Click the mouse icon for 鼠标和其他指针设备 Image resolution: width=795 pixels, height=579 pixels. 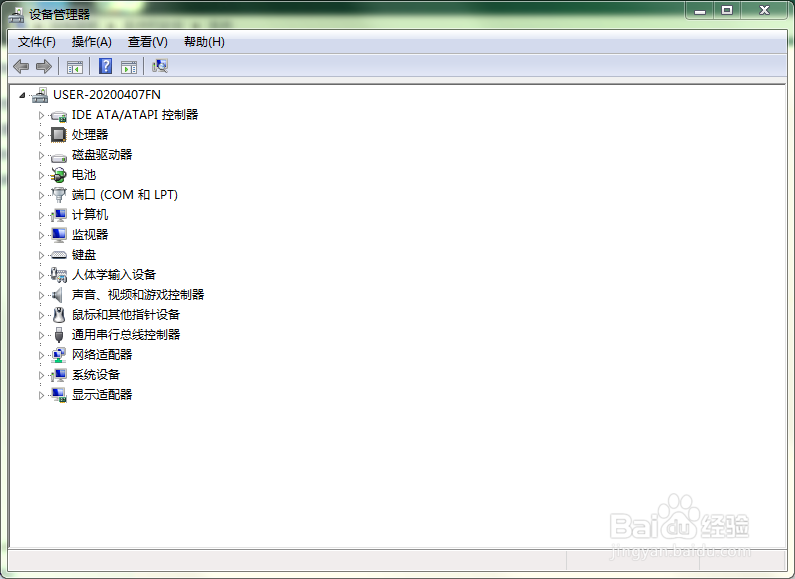59,315
